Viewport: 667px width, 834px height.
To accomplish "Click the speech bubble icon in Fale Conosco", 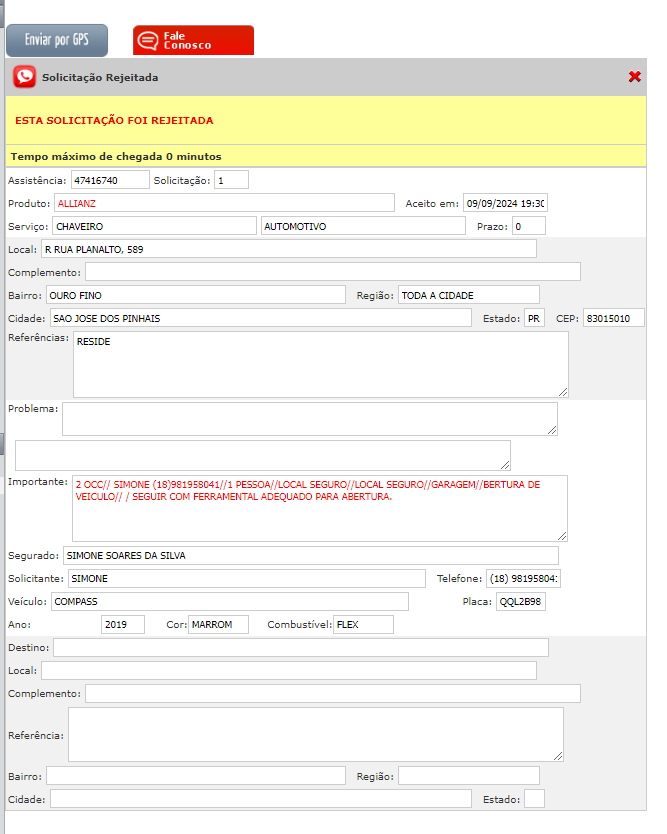I will 148,40.
